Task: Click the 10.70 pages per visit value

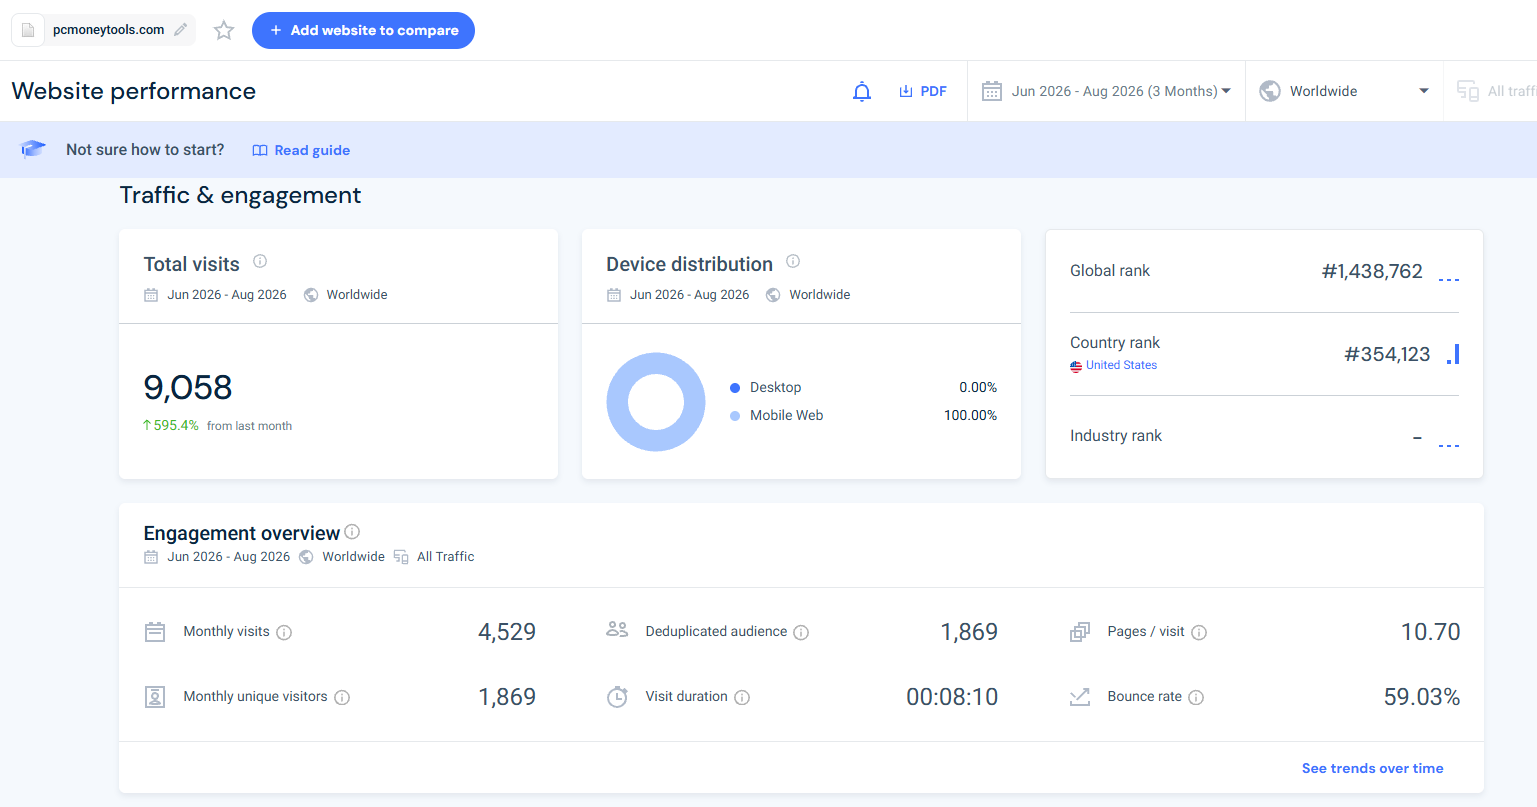Action: point(1431,632)
